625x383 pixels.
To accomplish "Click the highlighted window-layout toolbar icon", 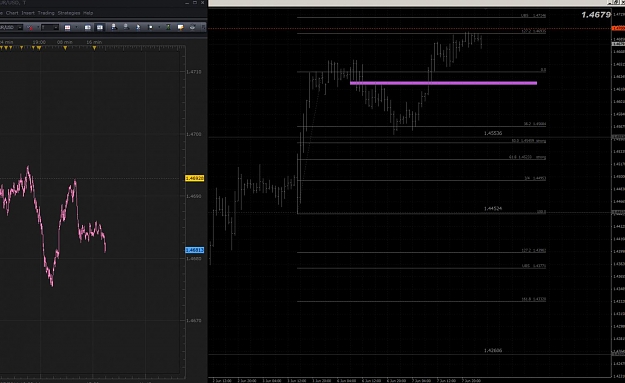I will pos(100,27).
